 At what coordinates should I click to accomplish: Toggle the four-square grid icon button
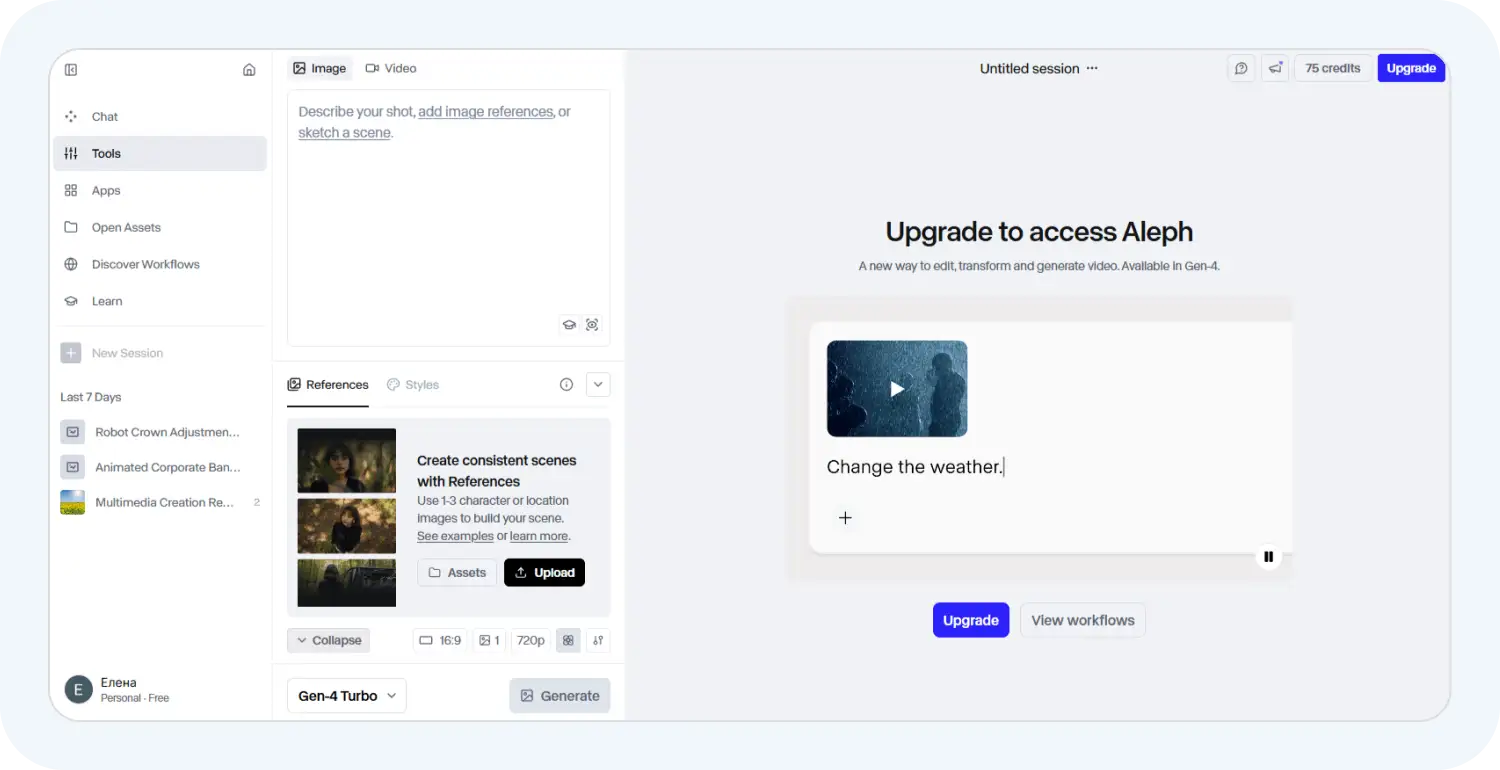tap(569, 641)
